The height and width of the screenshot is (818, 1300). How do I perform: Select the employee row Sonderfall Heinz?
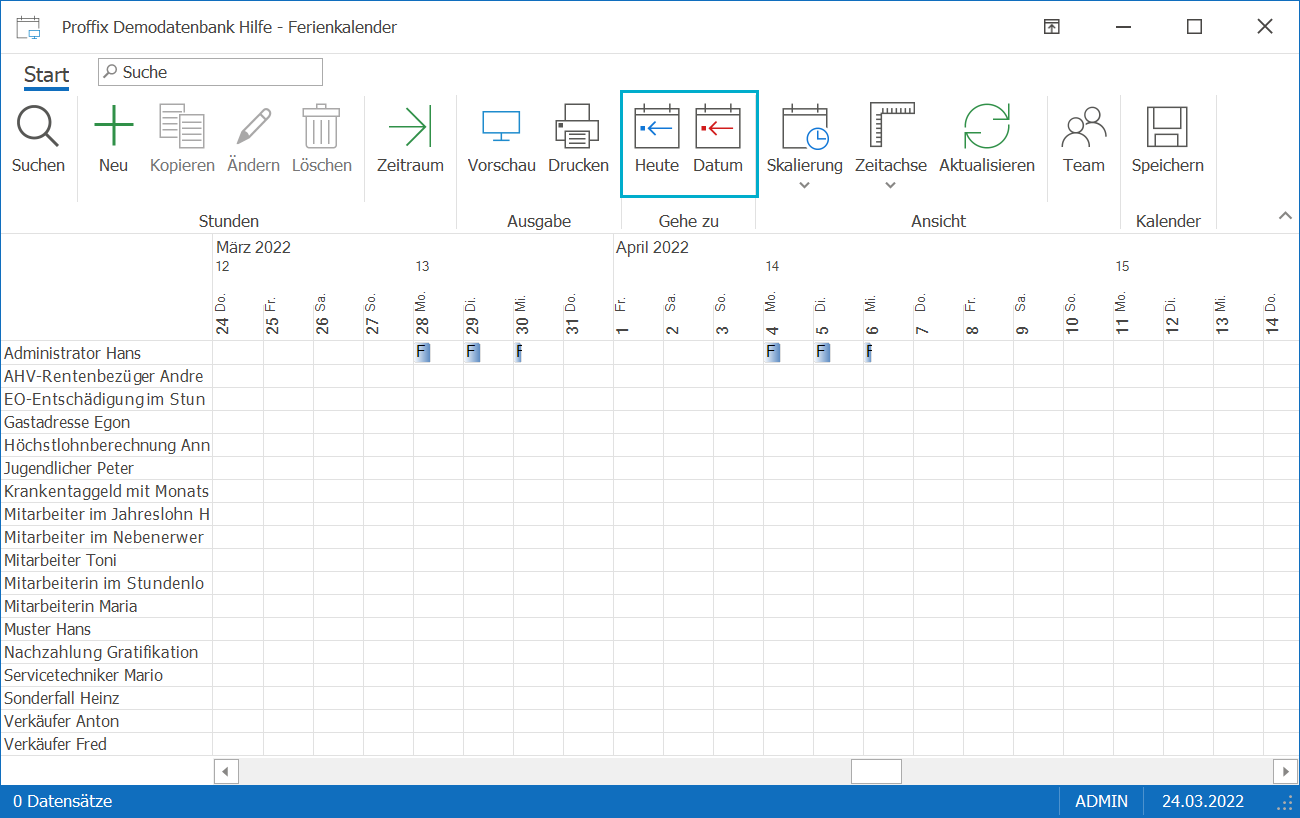106,698
